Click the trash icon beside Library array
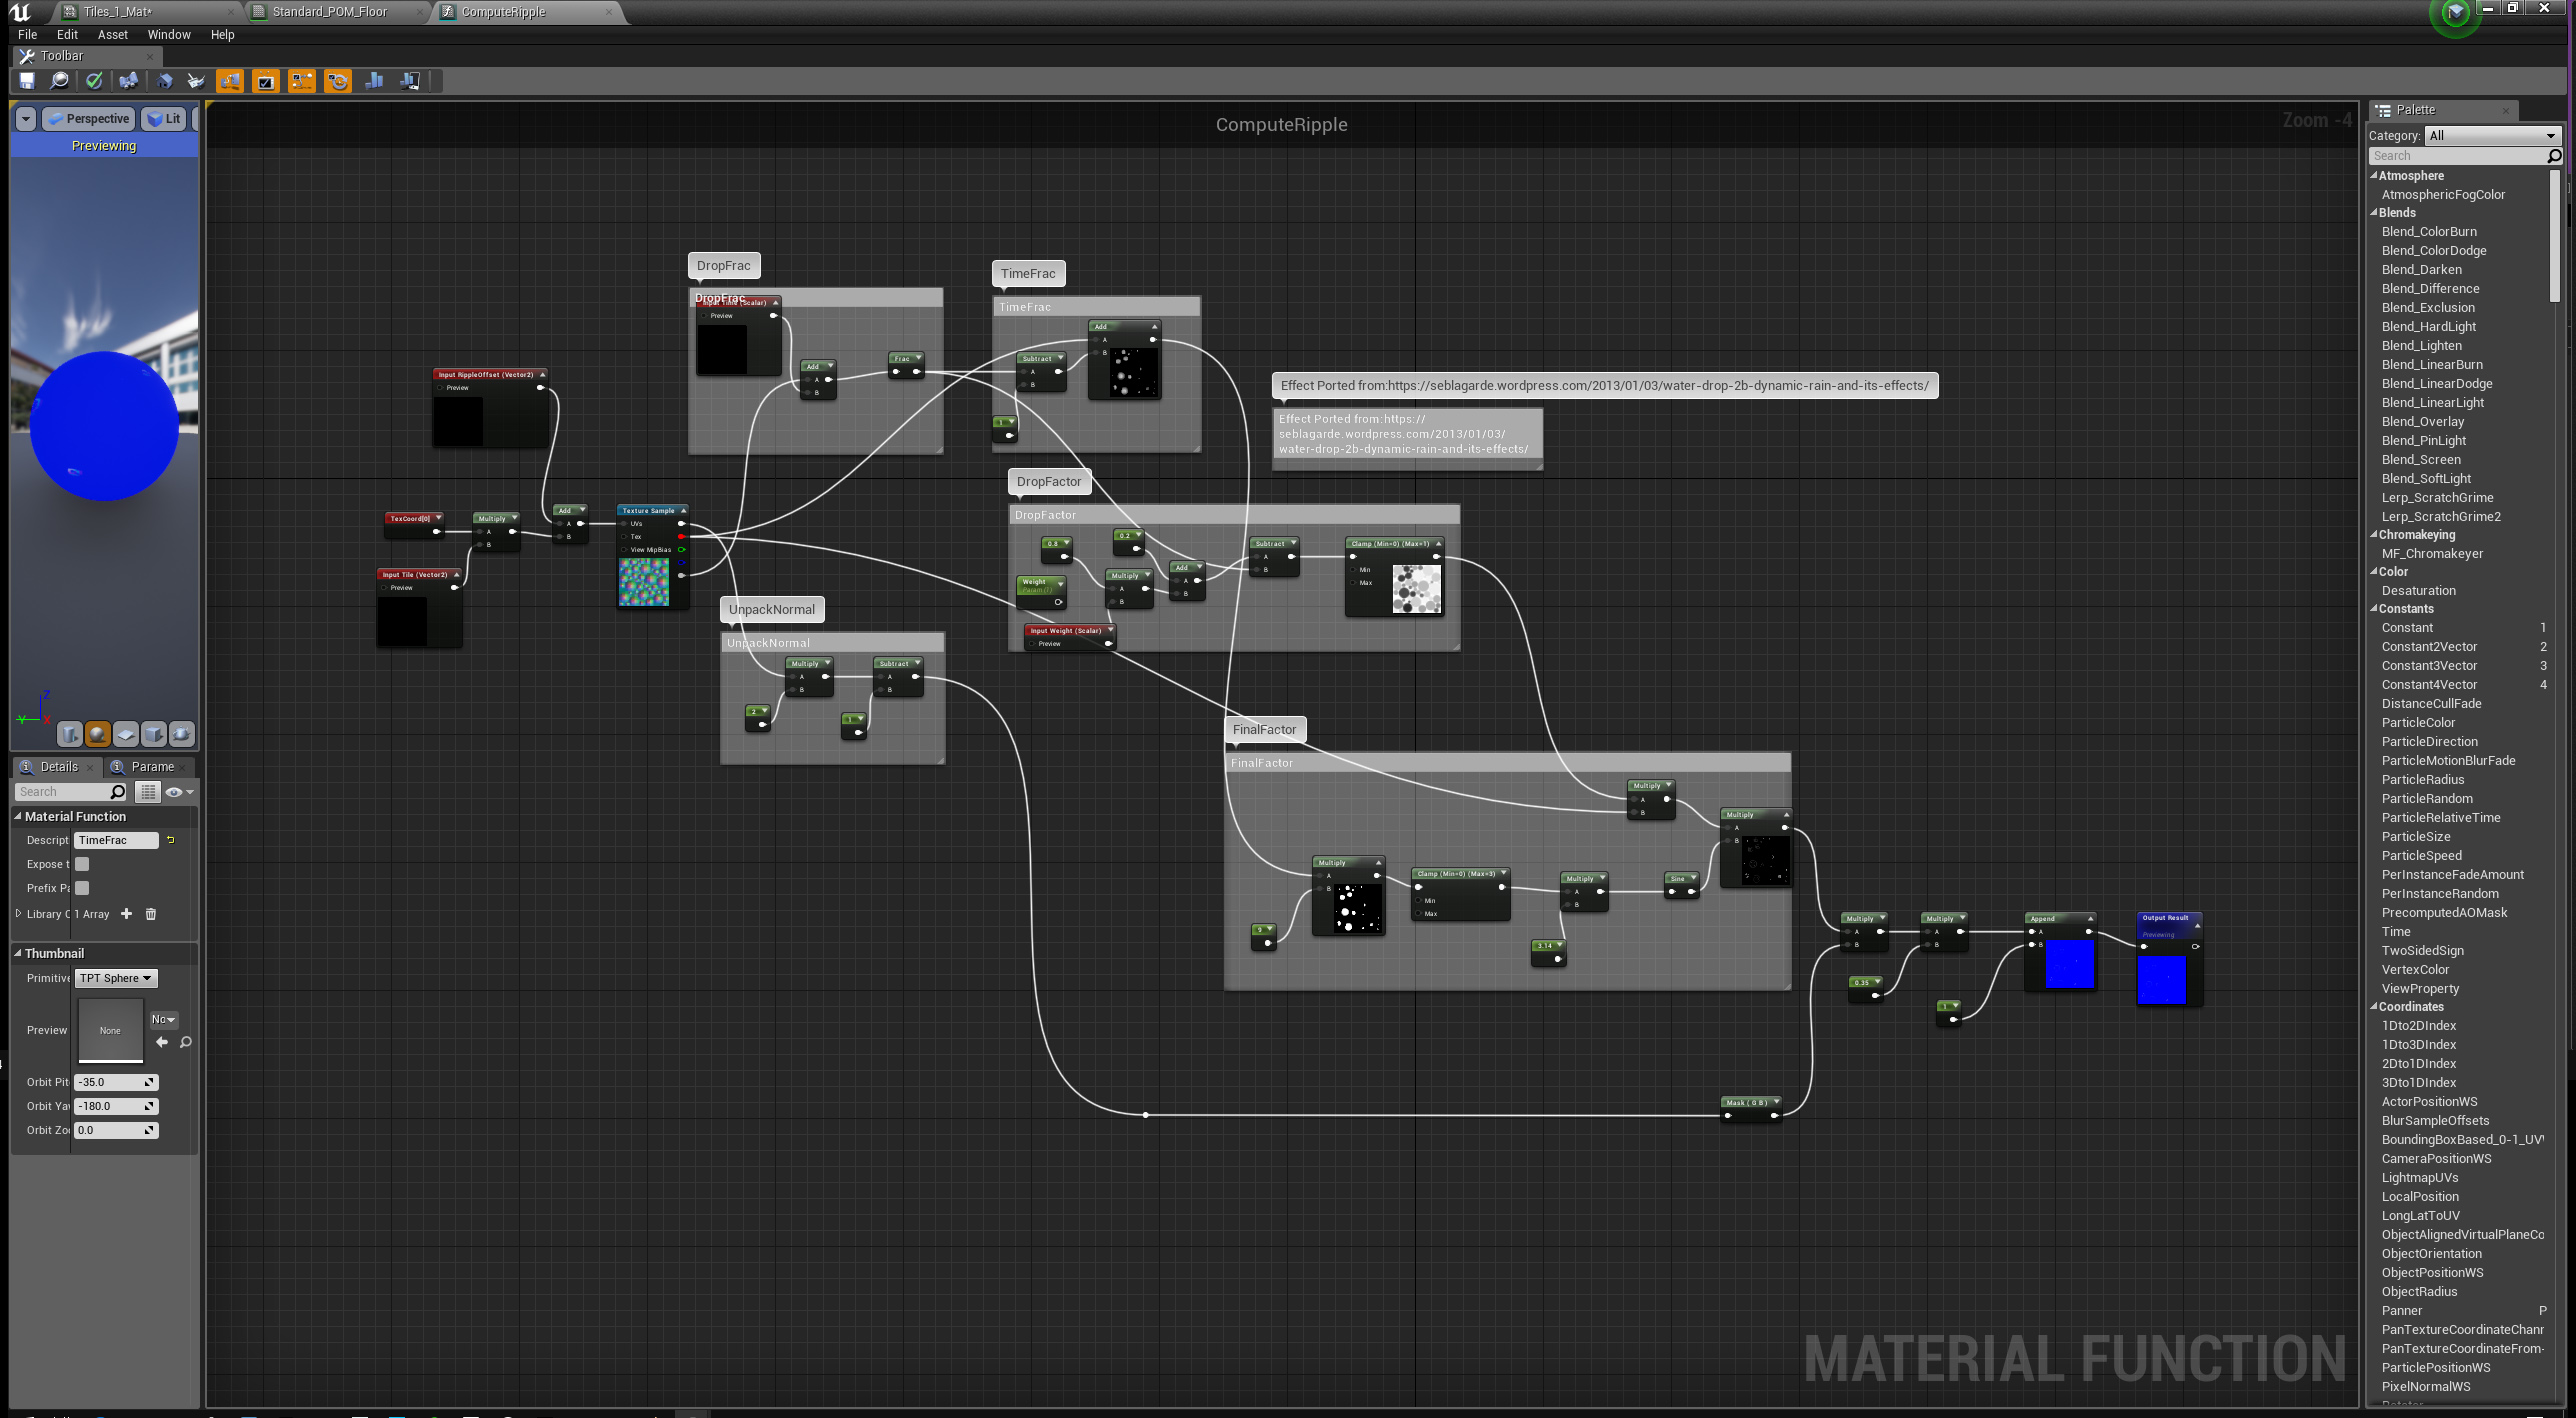The image size is (2576, 1418). (151, 914)
